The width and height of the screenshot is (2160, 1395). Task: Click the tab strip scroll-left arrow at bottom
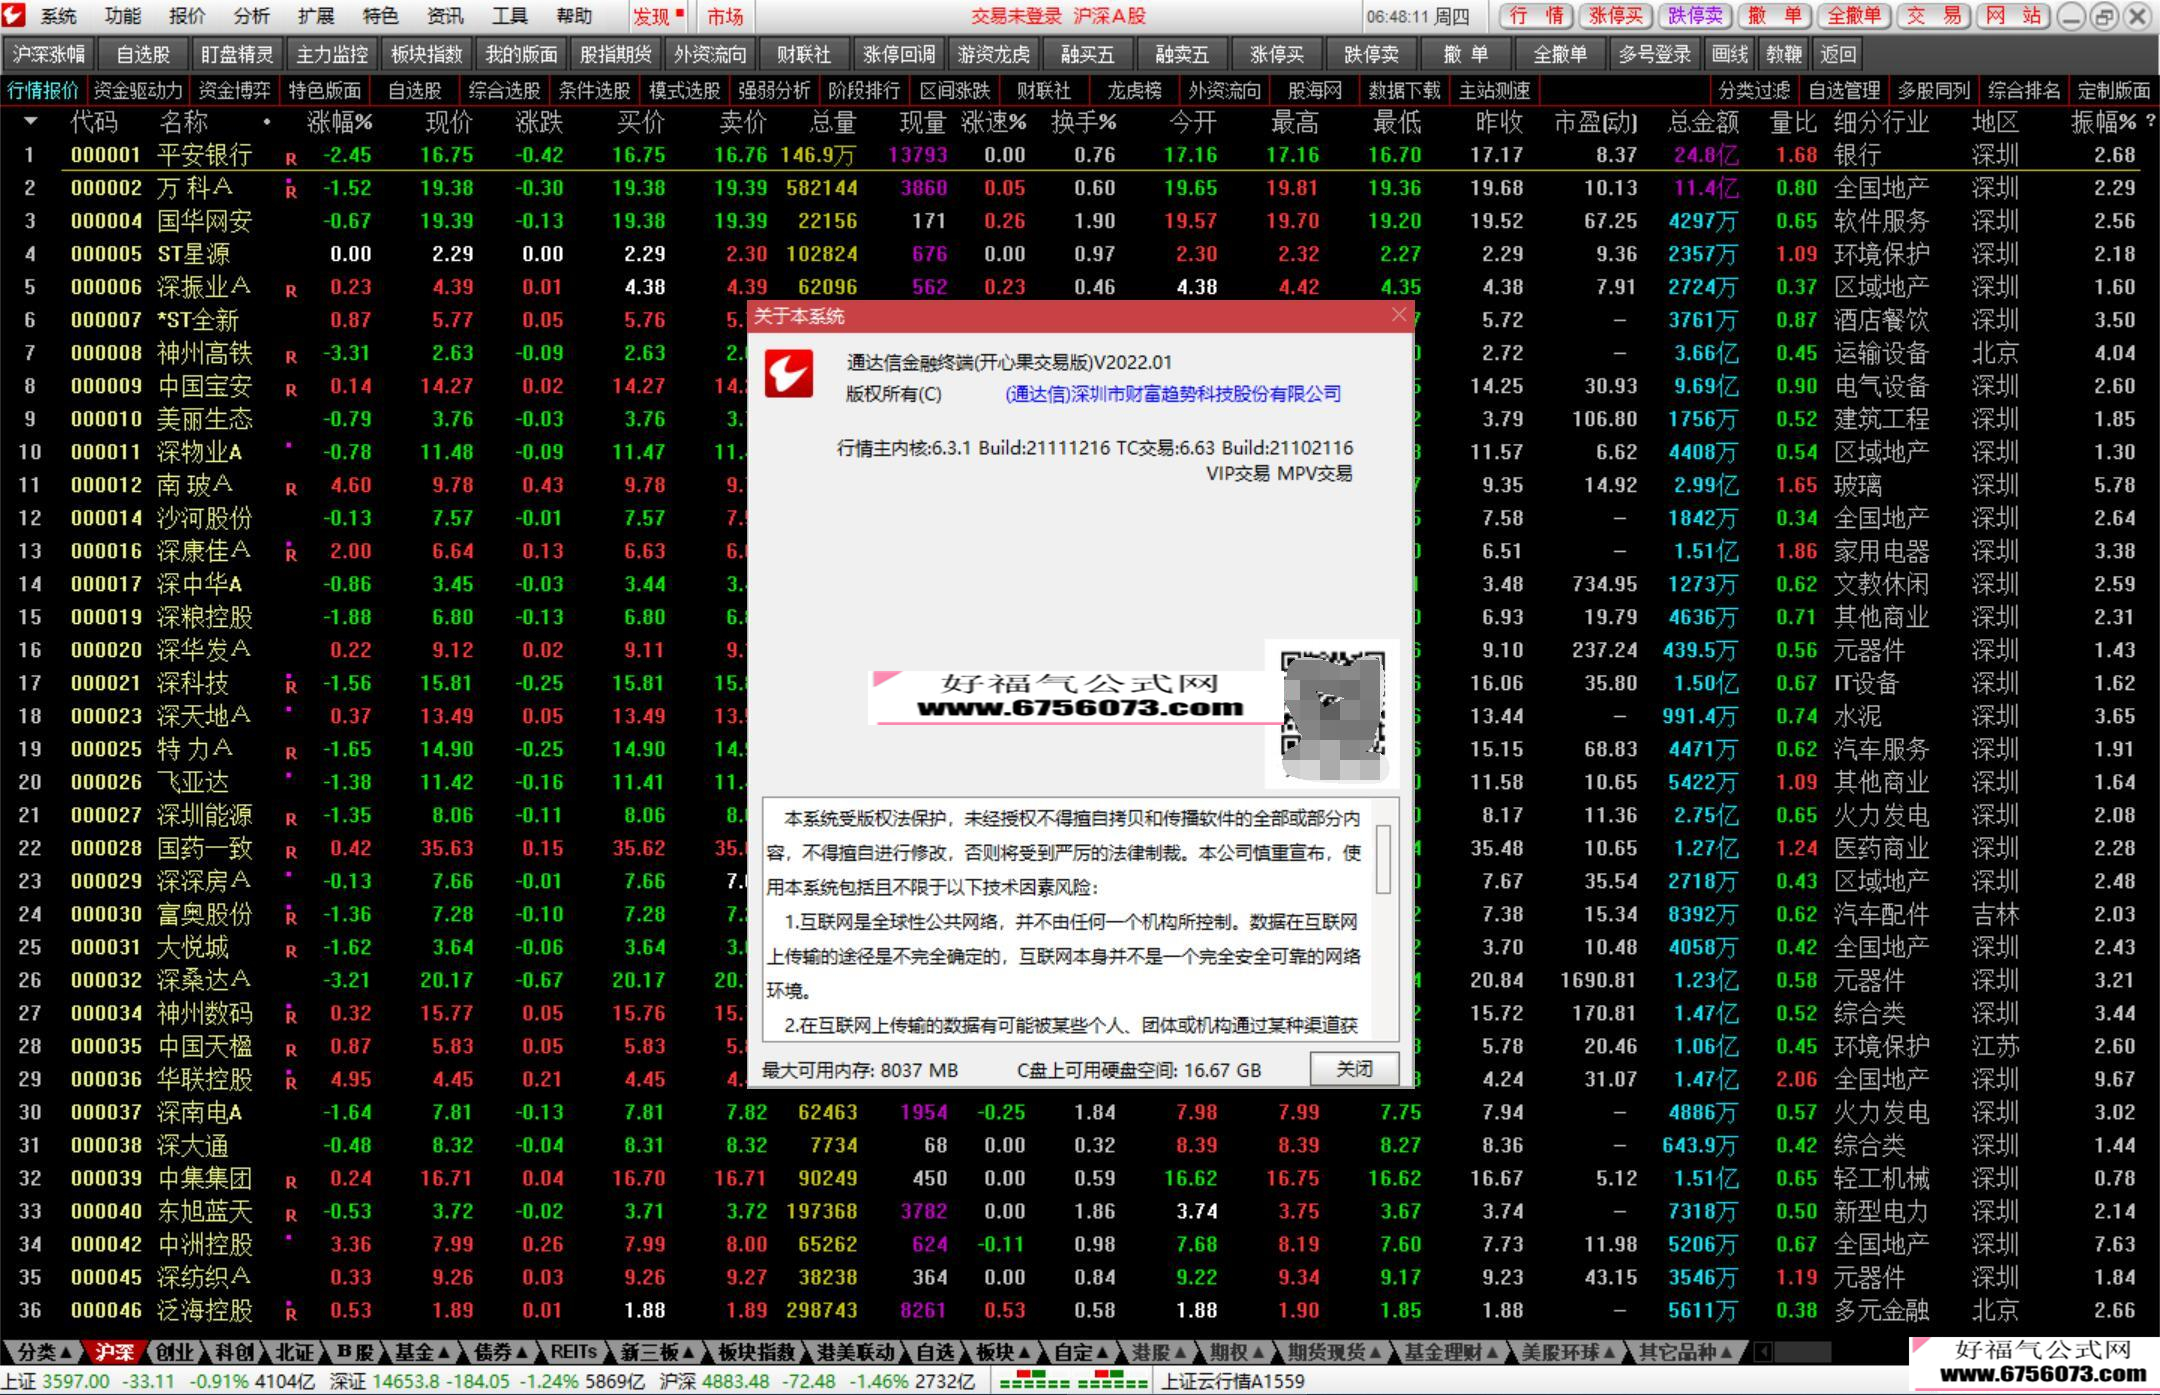pyautogui.click(x=1763, y=1352)
